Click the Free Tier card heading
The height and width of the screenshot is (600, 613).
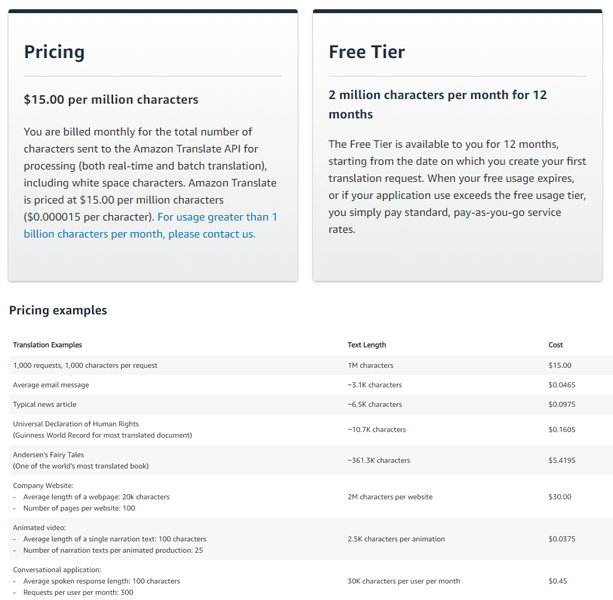click(366, 52)
